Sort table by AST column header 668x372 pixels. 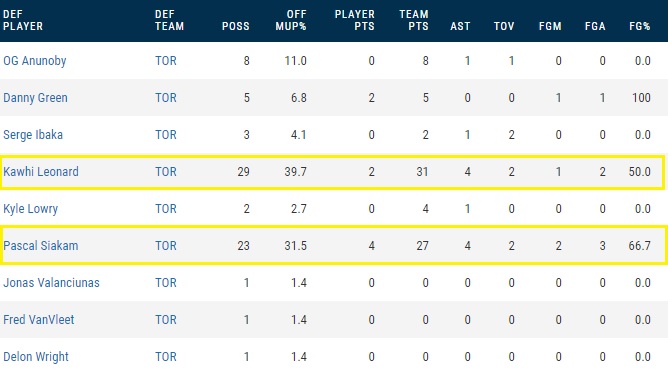(x=460, y=26)
